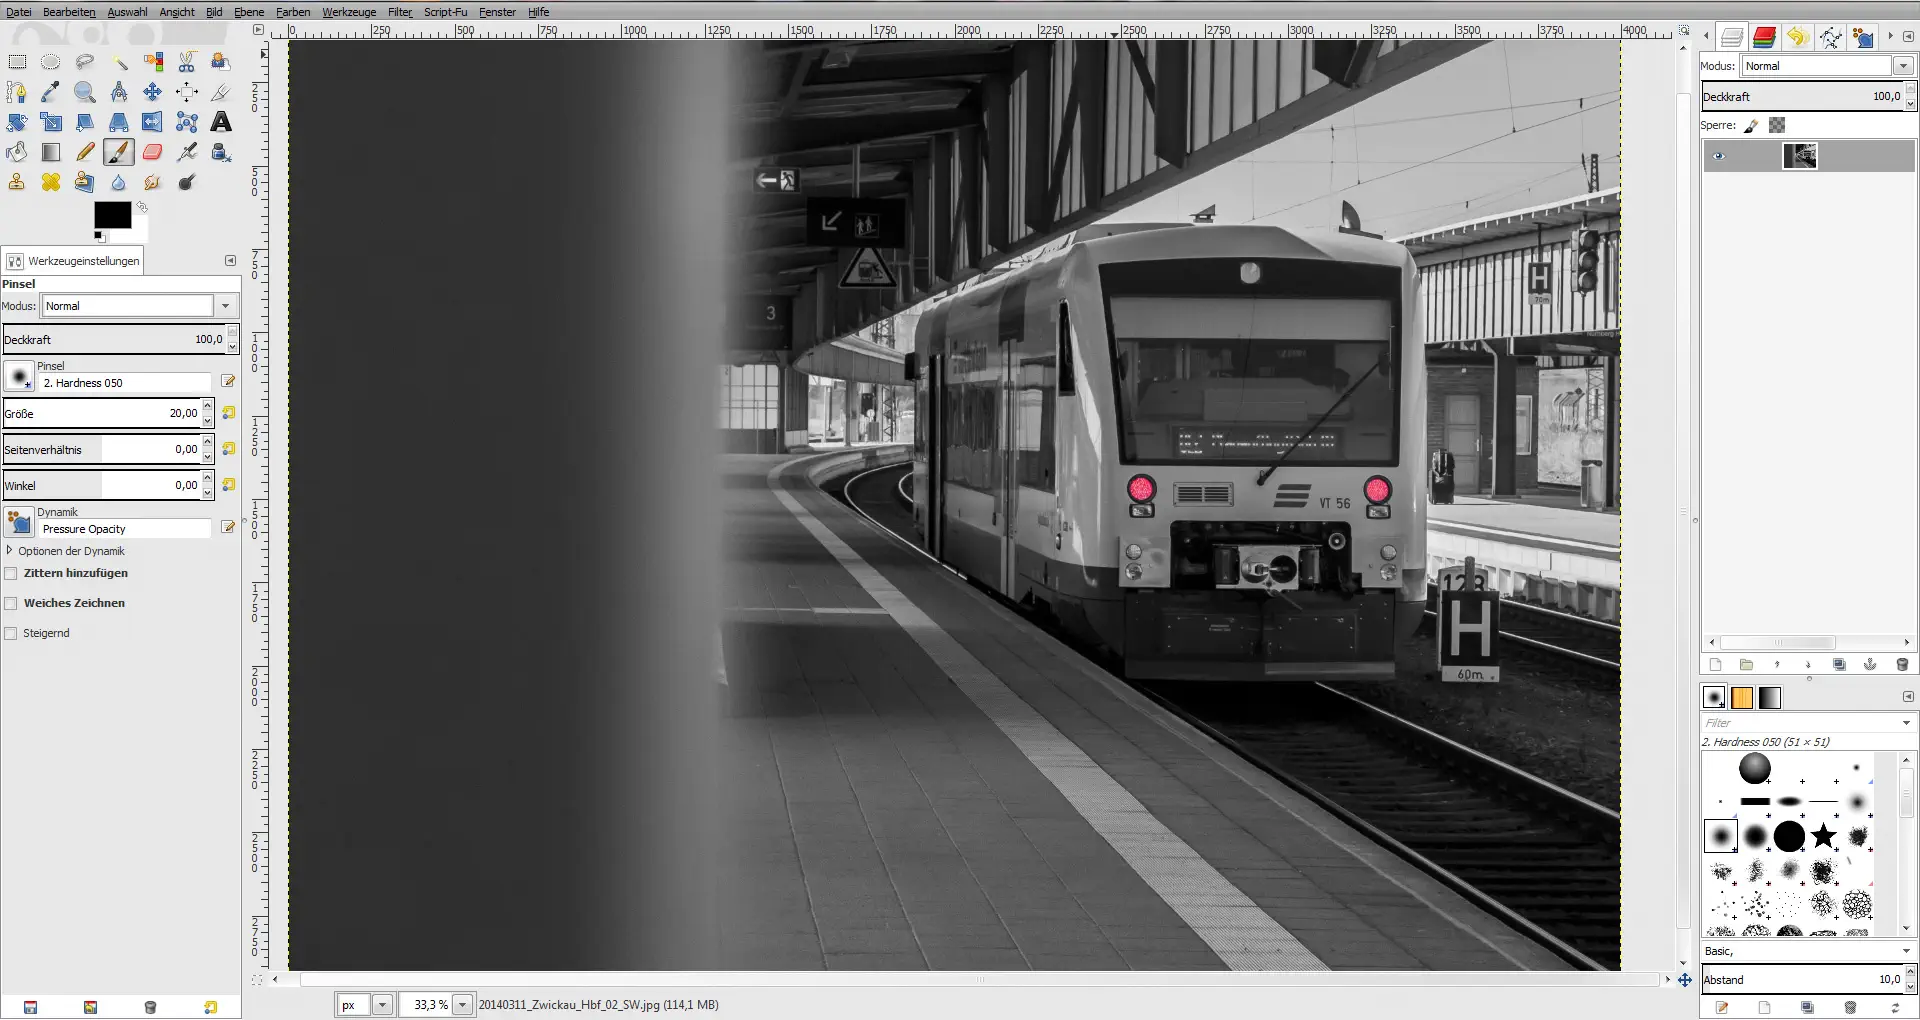The height and width of the screenshot is (1020, 1920).
Task: Open a new layer with the New Layer icon
Action: click(1715, 664)
